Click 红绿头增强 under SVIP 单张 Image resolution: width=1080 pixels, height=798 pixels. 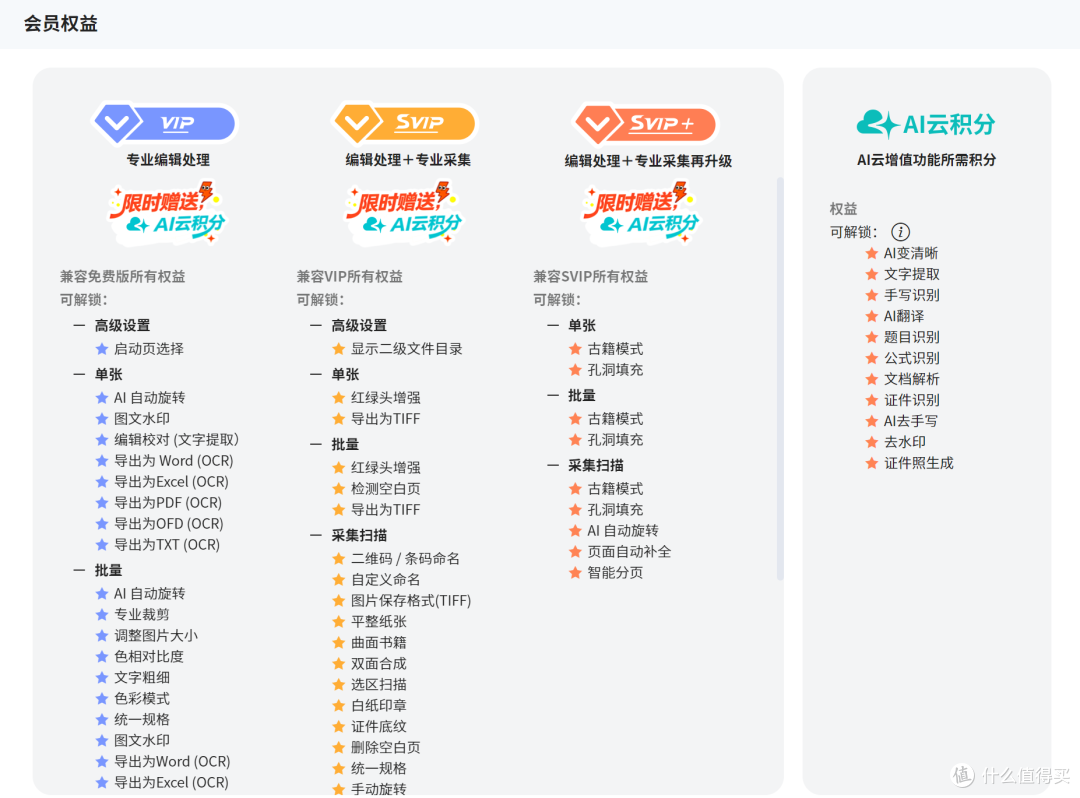(x=386, y=398)
